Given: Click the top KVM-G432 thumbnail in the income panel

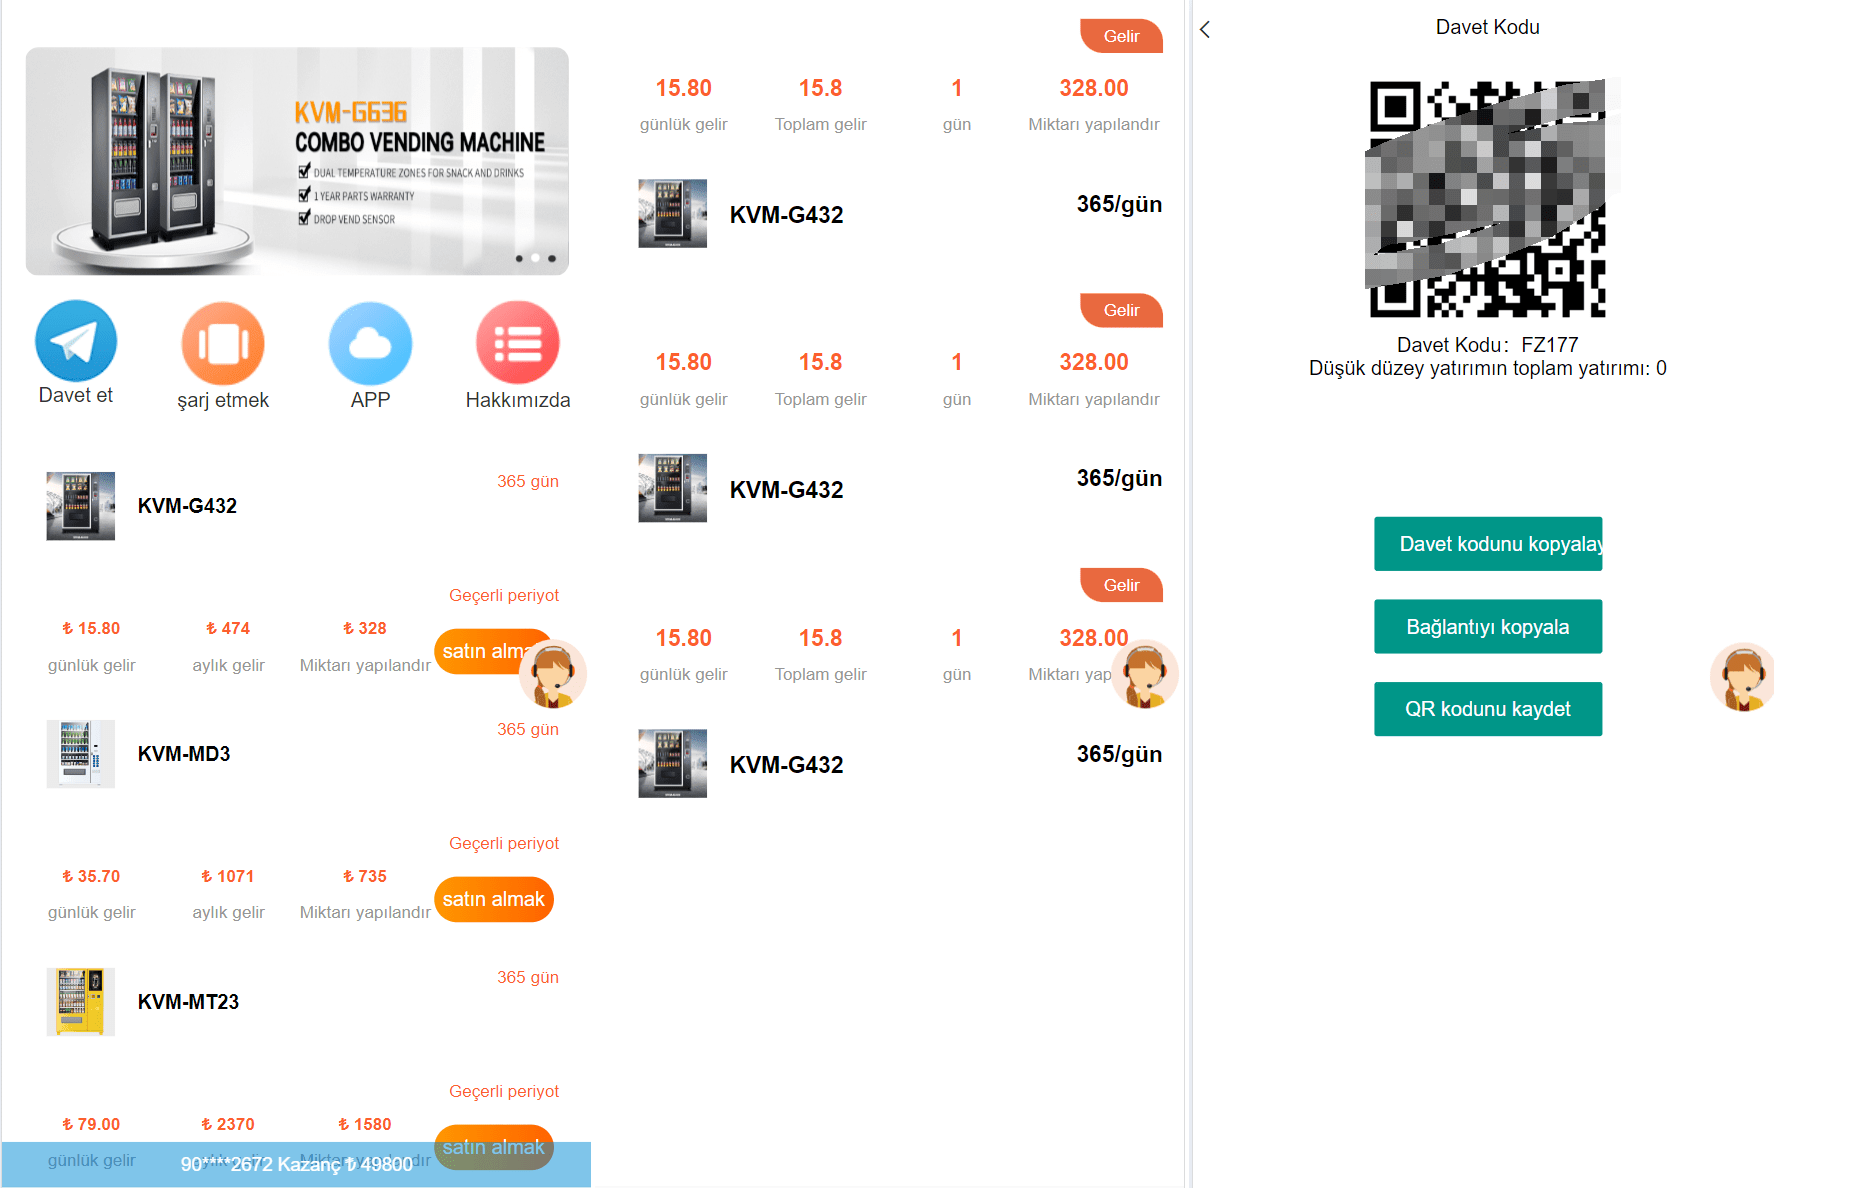Looking at the screenshot, I should pos(673,214).
